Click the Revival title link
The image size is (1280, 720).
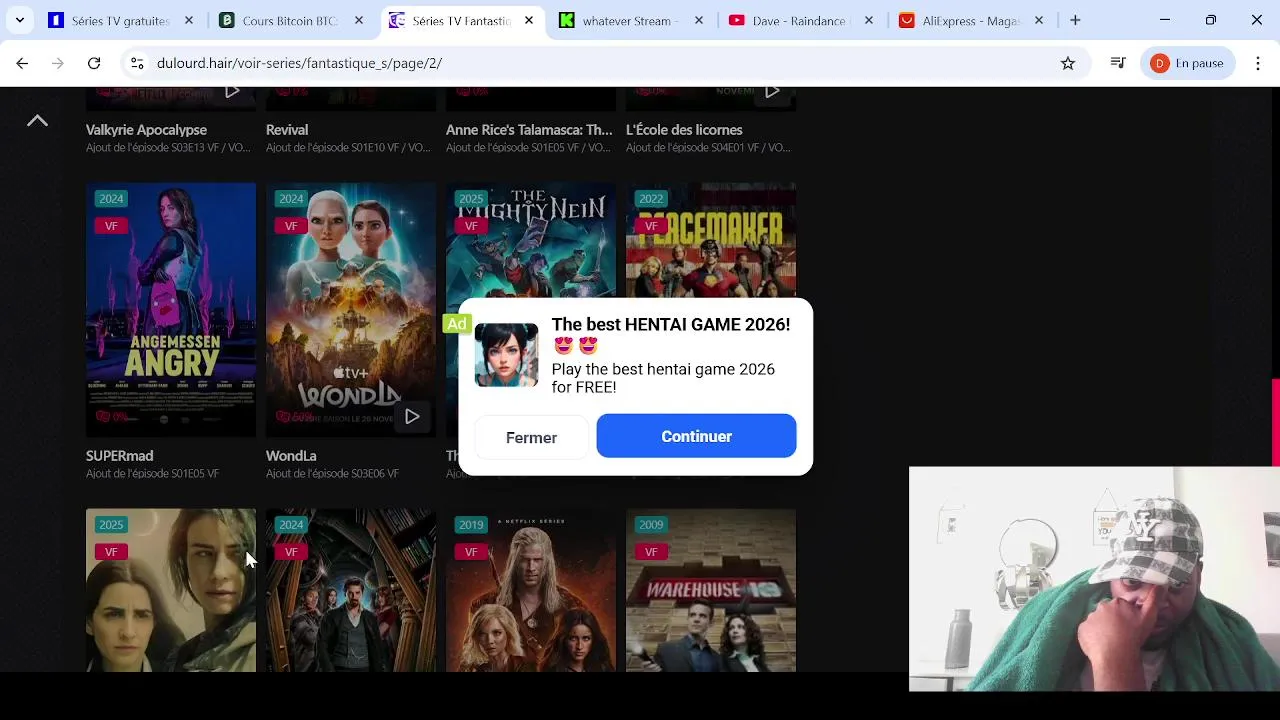point(287,130)
